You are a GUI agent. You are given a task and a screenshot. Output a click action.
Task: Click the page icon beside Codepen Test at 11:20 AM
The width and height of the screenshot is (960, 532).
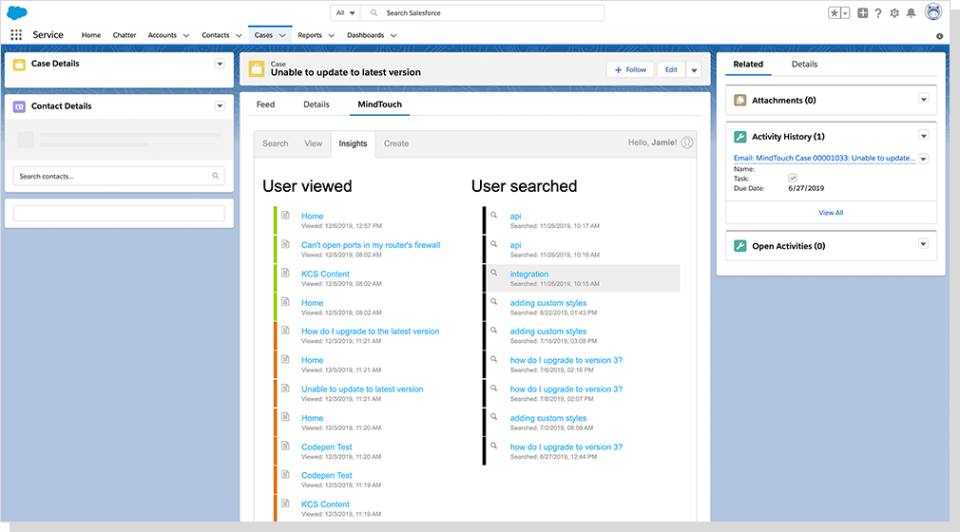click(x=285, y=446)
